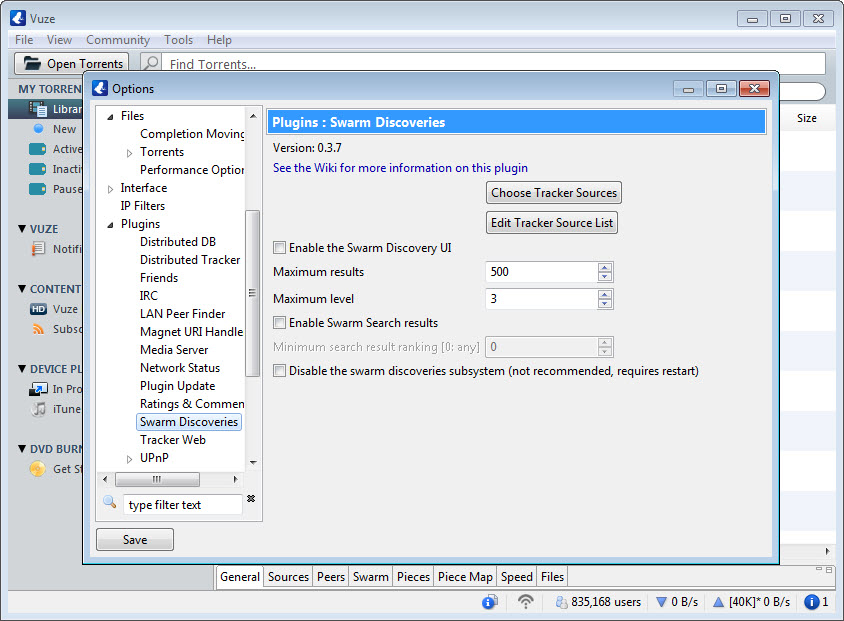Click the tree vertical scrollbar thumb
The image size is (844, 621).
(x=252, y=293)
